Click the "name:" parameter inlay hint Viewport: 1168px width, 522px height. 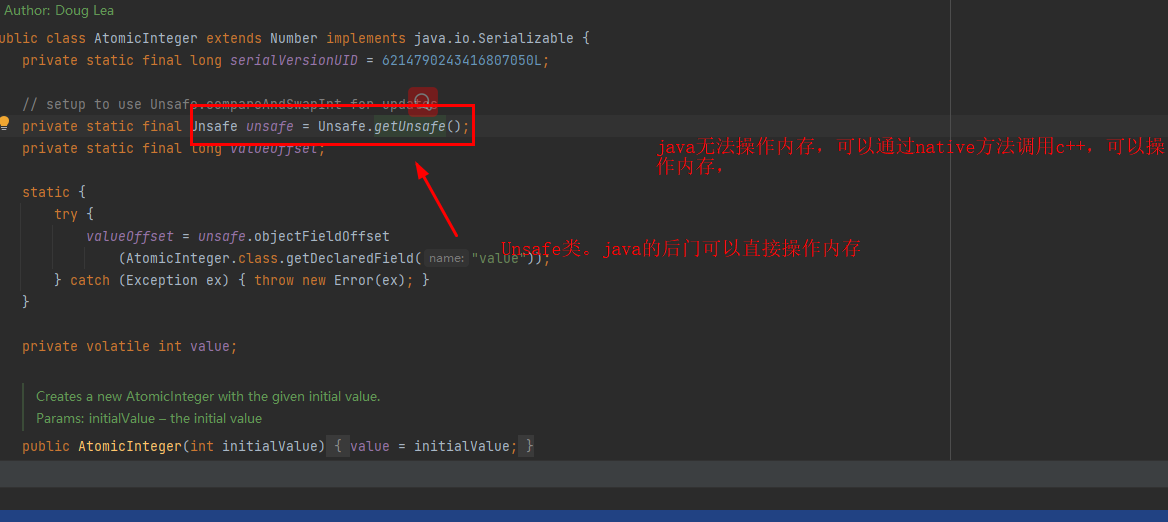click(x=447, y=258)
